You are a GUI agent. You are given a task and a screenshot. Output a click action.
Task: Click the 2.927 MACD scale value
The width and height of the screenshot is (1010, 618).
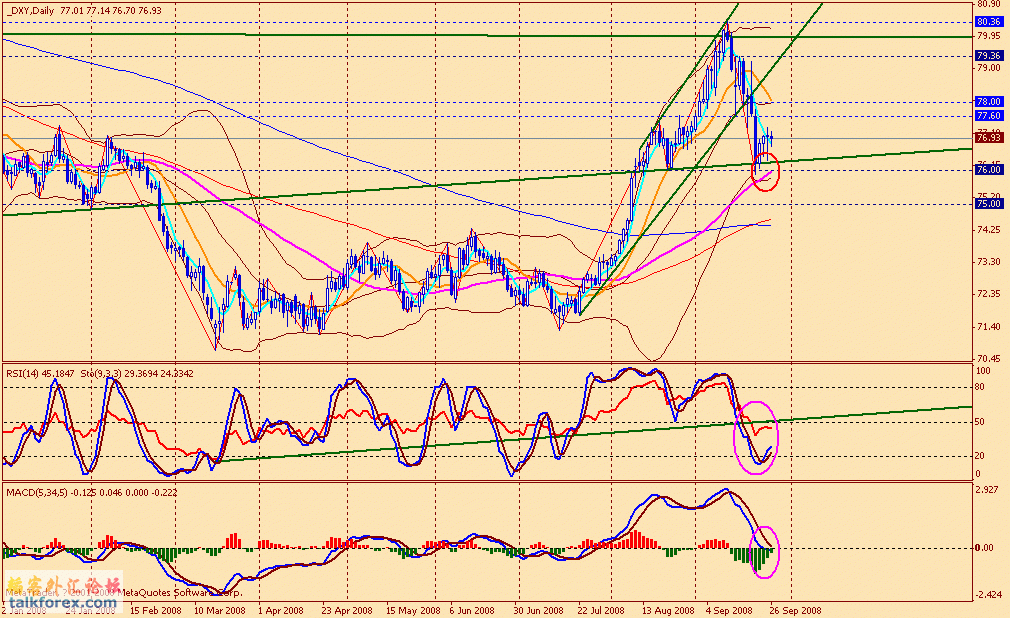[989, 490]
